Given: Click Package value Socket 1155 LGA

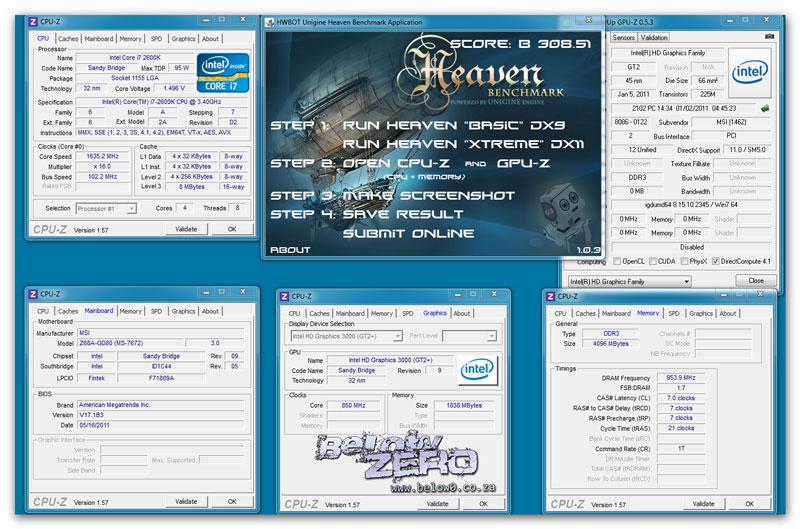Looking at the screenshot, I should pyautogui.click(x=135, y=78).
